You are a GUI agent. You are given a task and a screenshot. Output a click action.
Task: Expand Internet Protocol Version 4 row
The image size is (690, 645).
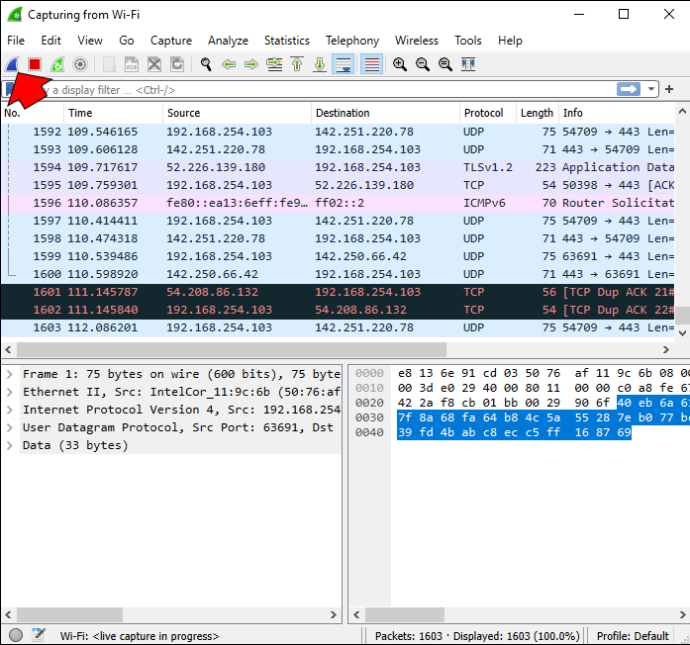[10, 410]
